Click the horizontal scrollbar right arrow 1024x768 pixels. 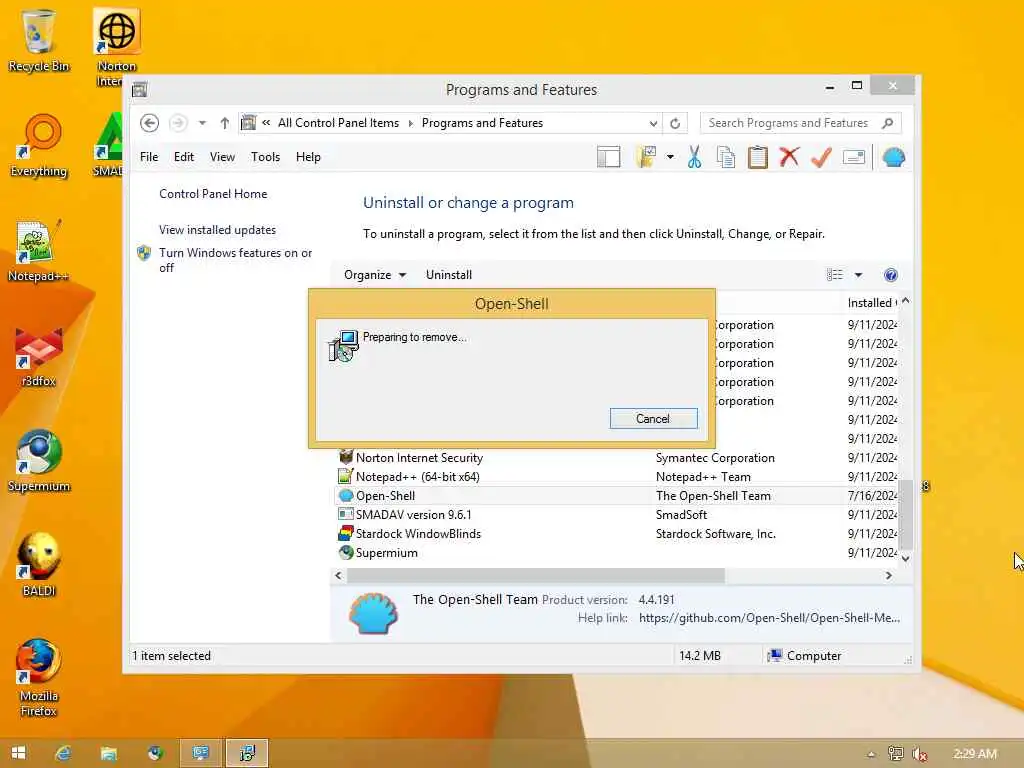[x=889, y=575]
